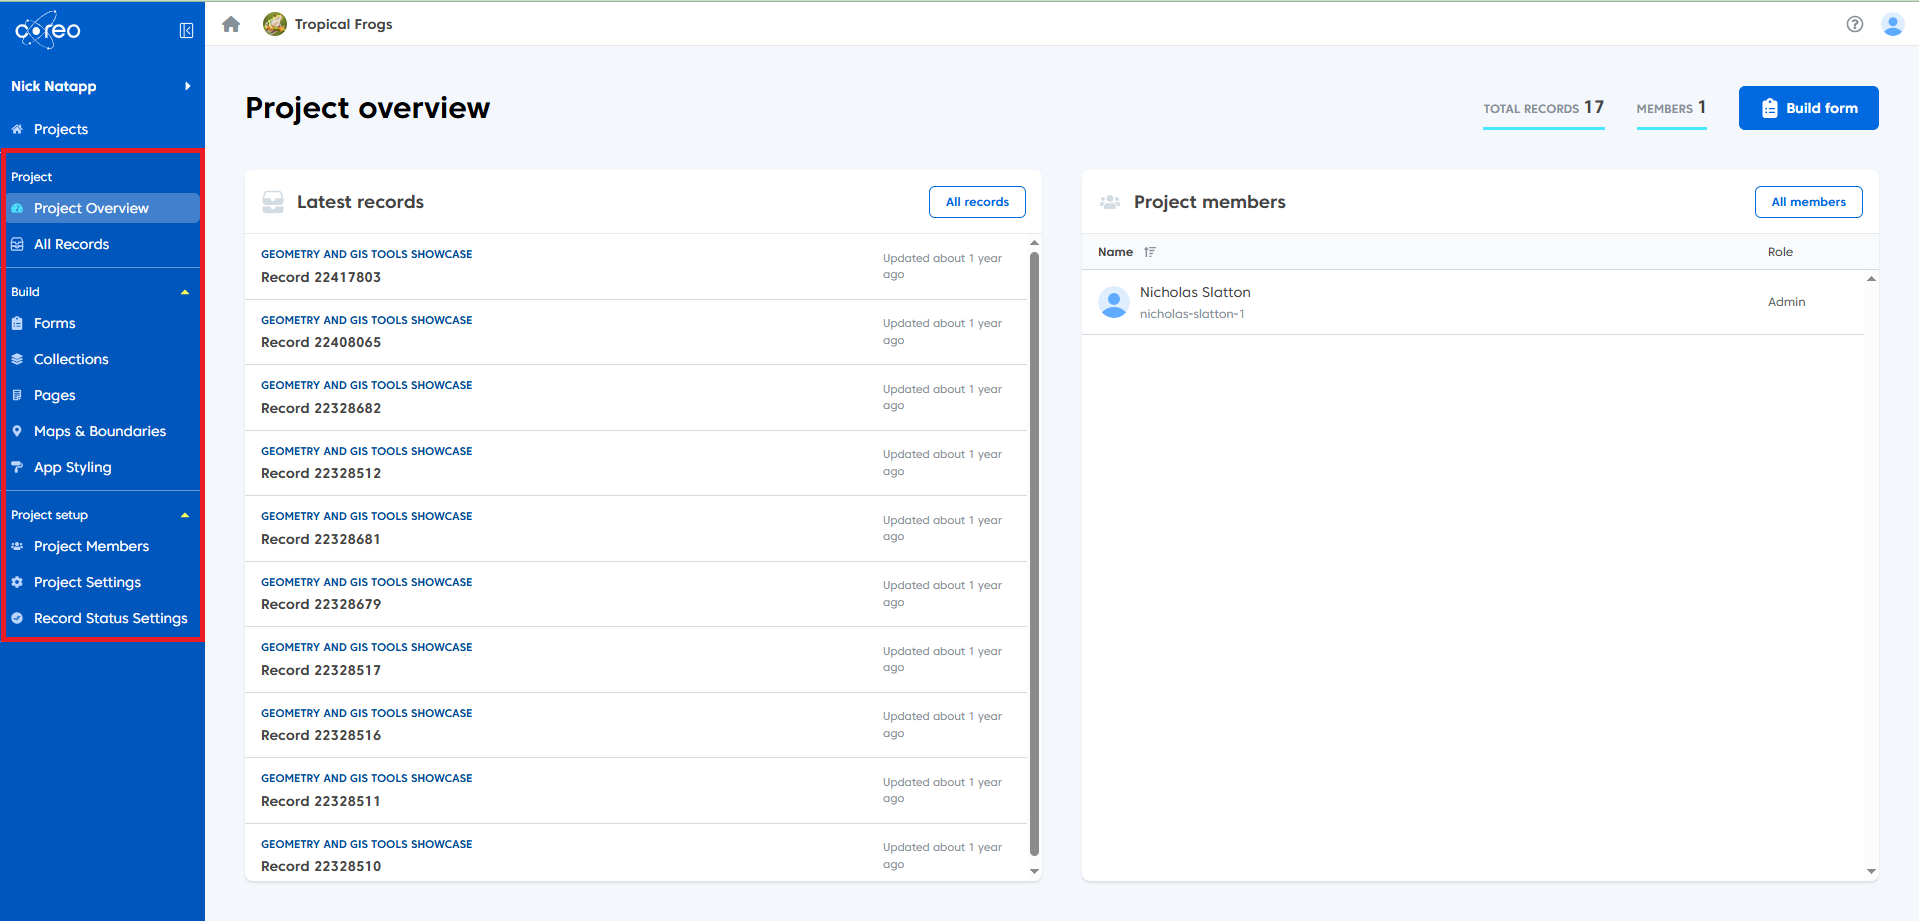
Task: Collapse the Project setup section
Action: click(185, 514)
